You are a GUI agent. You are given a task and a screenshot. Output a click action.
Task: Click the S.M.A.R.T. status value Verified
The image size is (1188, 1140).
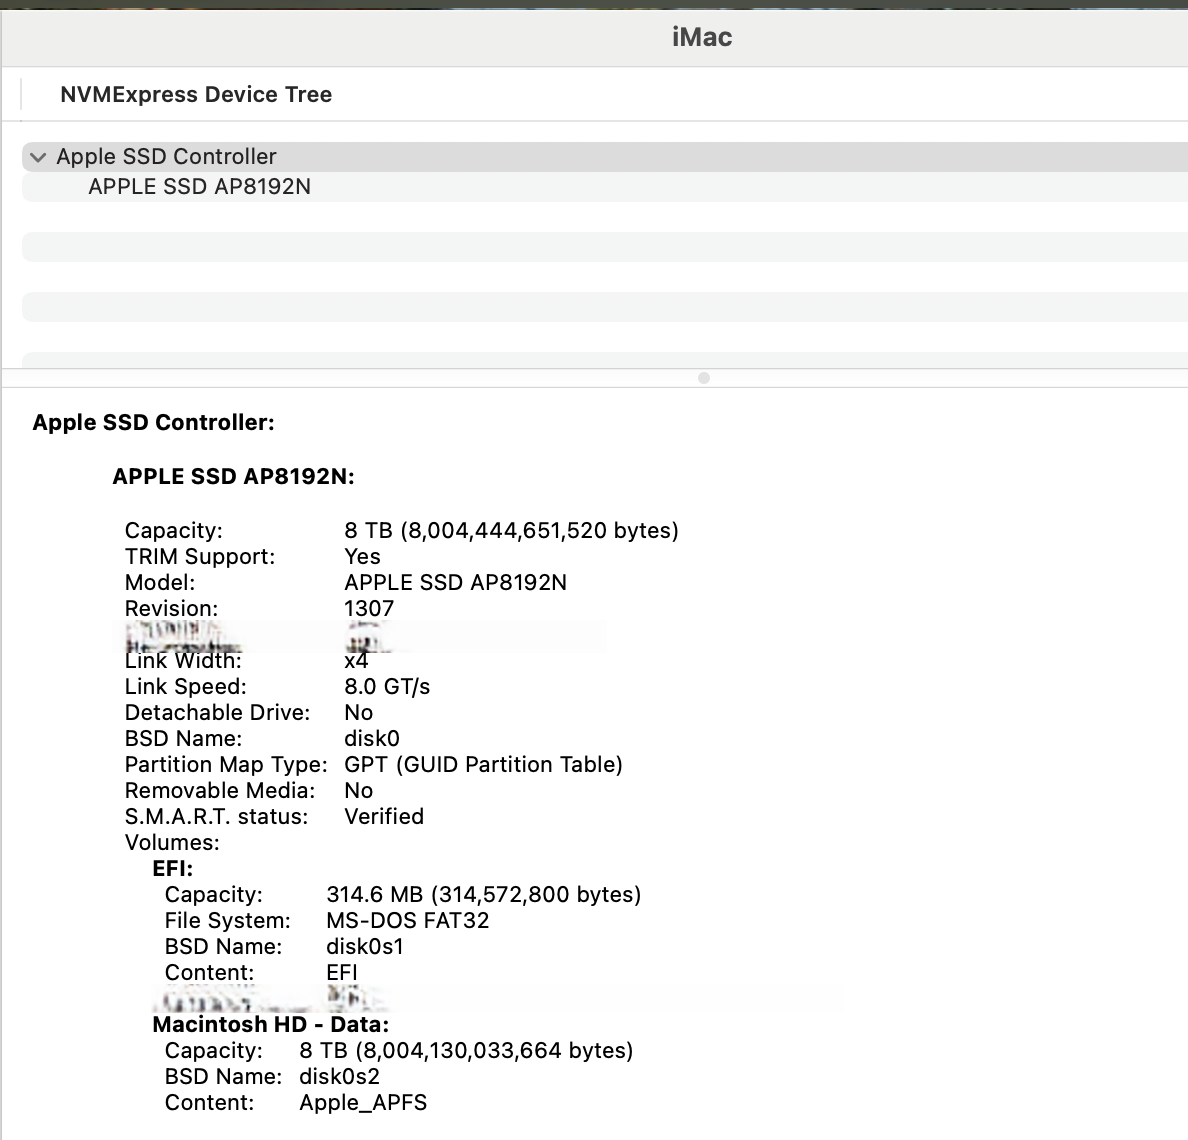click(x=384, y=817)
